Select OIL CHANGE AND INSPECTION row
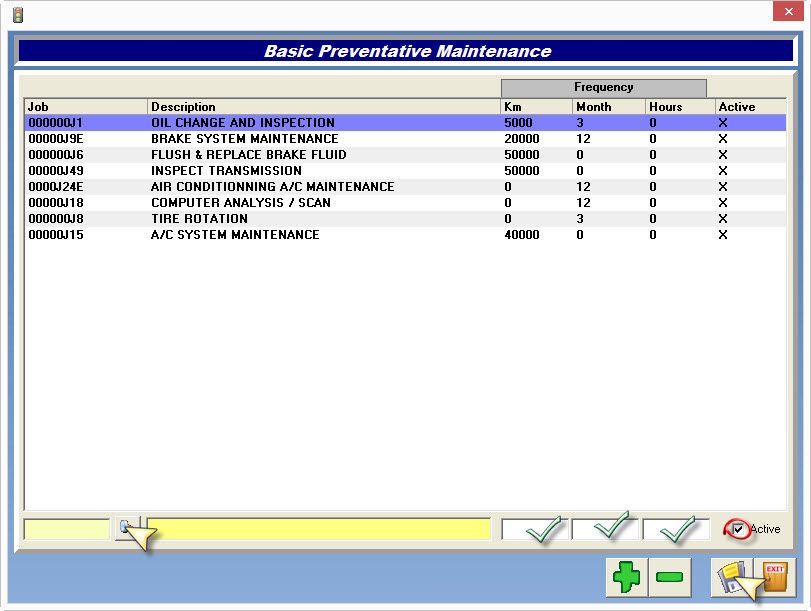Screen dimensions: 811x611 coord(405,123)
